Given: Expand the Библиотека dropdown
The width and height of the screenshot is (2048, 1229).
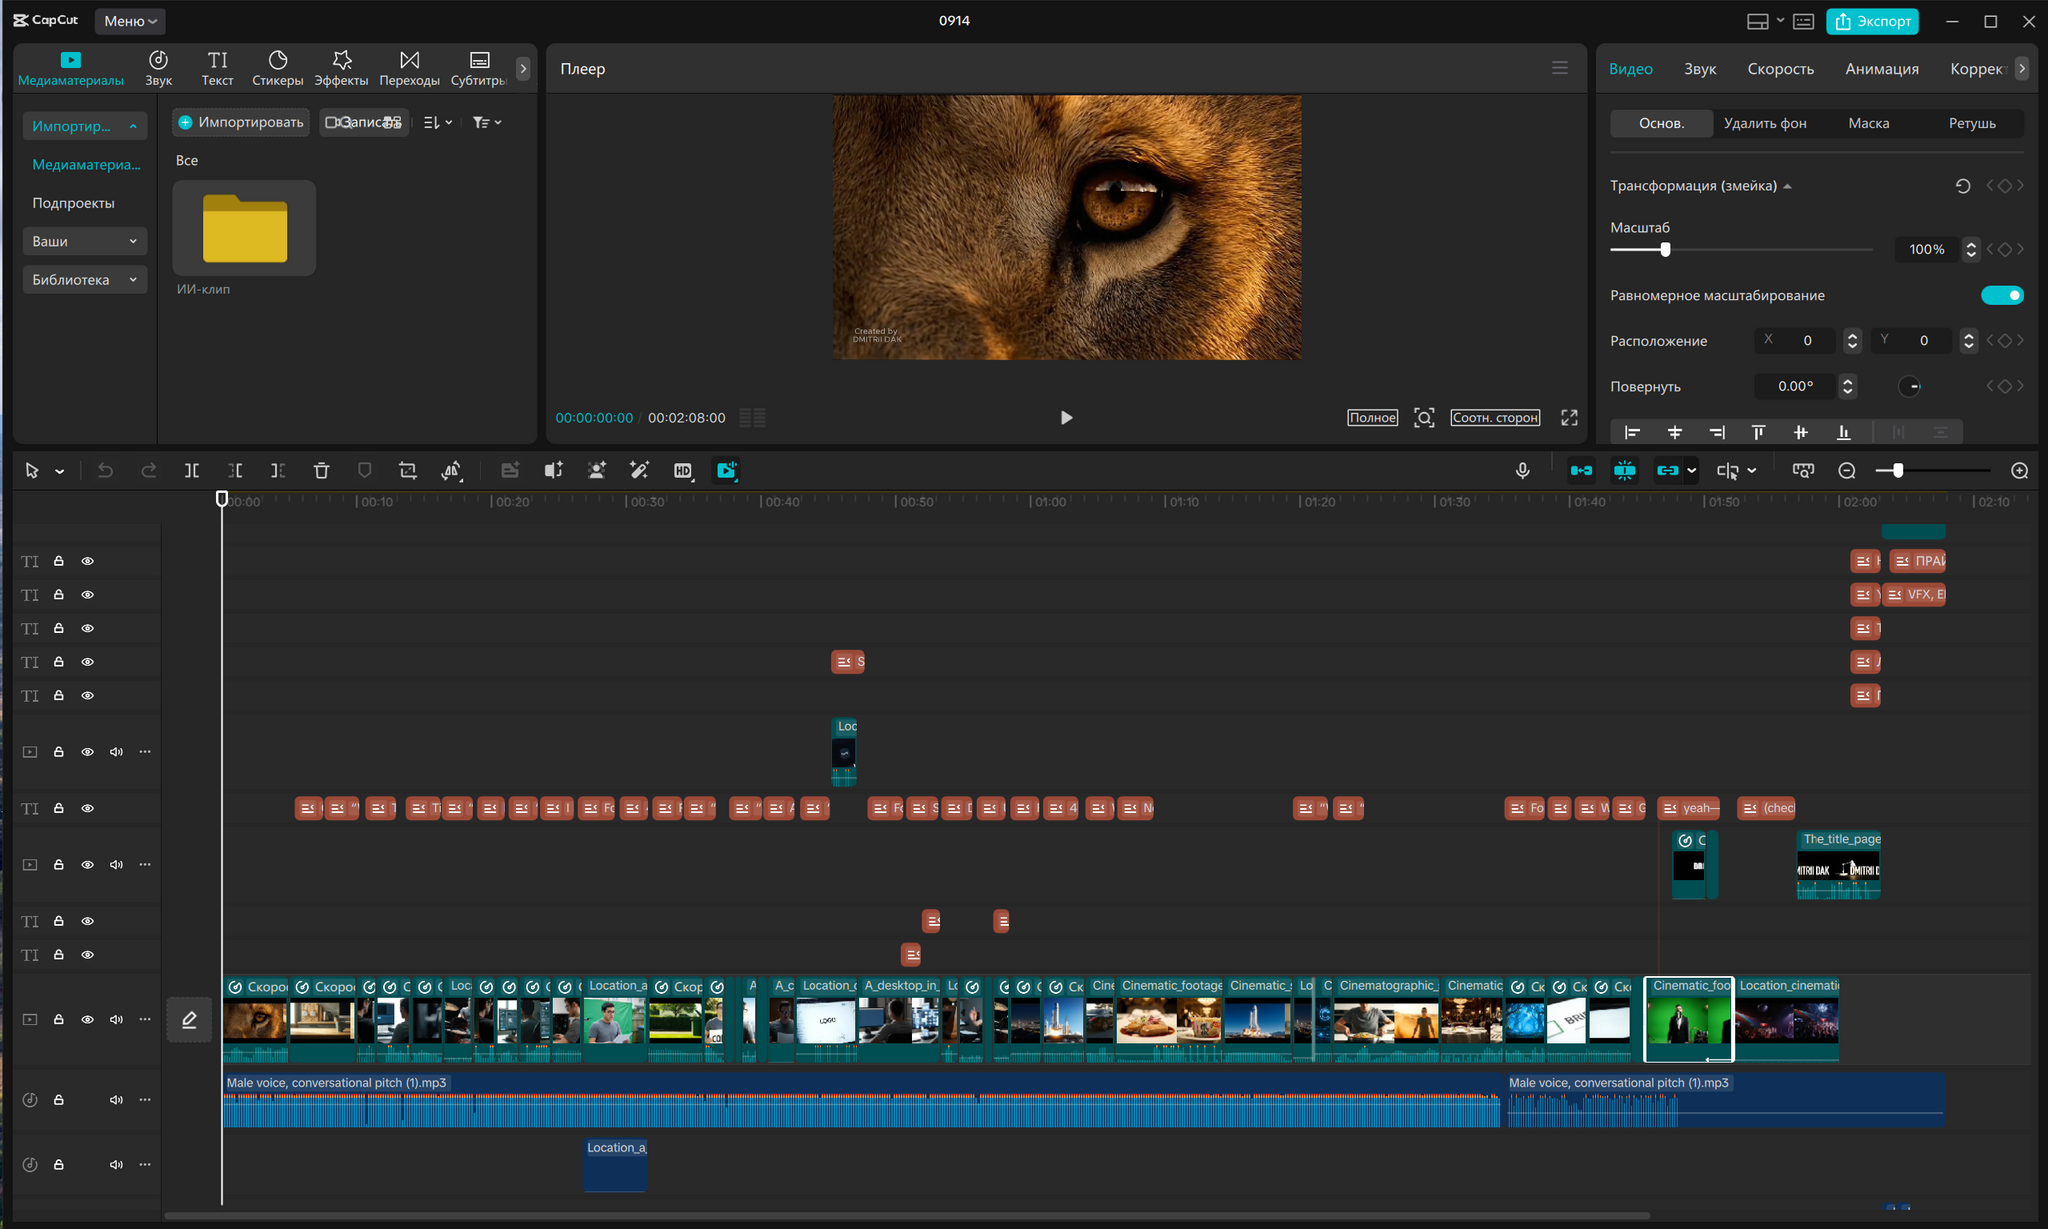Looking at the screenshot, I should click(84, 279).
